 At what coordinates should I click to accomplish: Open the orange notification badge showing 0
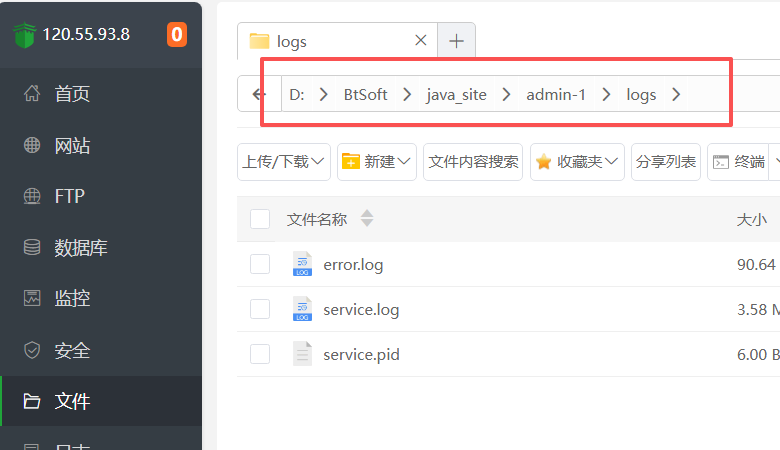click(177, 34)
